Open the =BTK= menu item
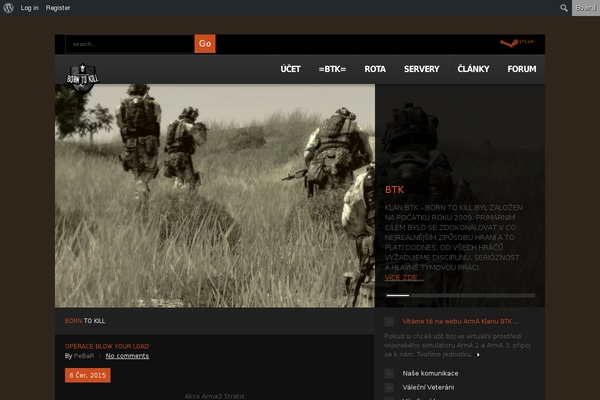This screenshot has height=400, width=600. tap(332, 69)
